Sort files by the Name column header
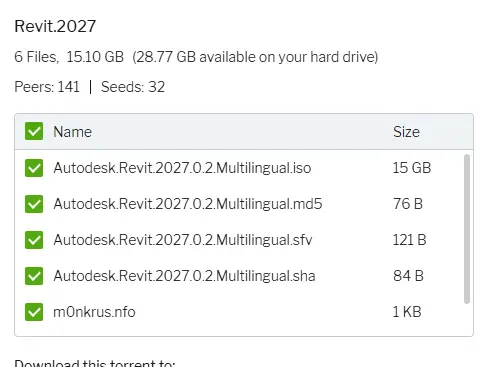 click(x=72, y=132)
